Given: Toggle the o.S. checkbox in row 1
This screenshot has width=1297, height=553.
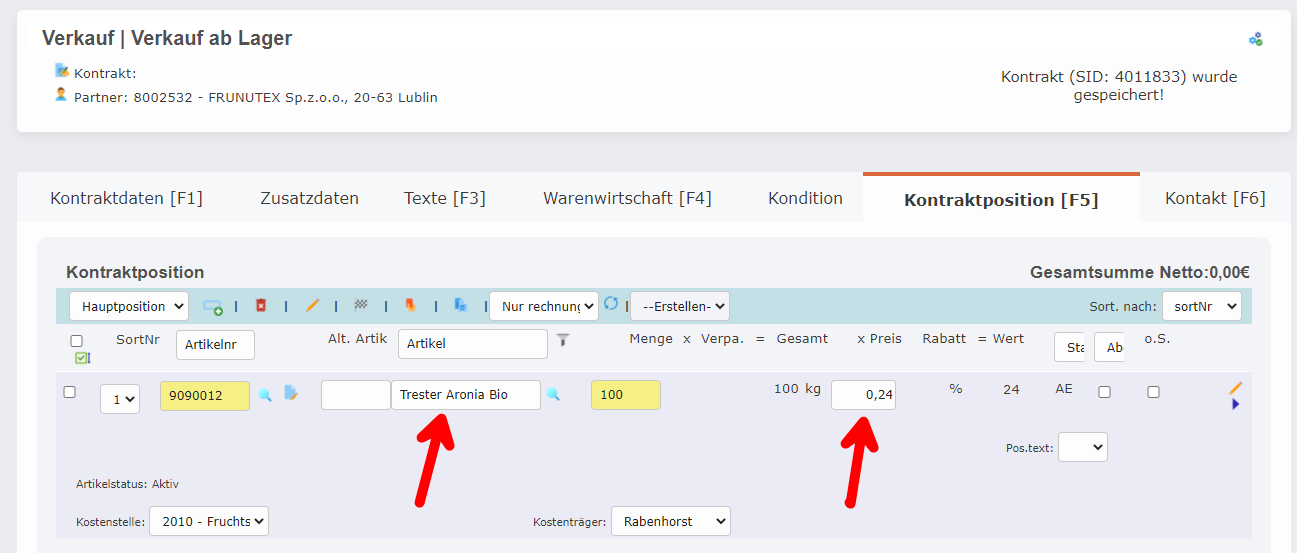Looking at the screenshot, I should point(1153,392).
